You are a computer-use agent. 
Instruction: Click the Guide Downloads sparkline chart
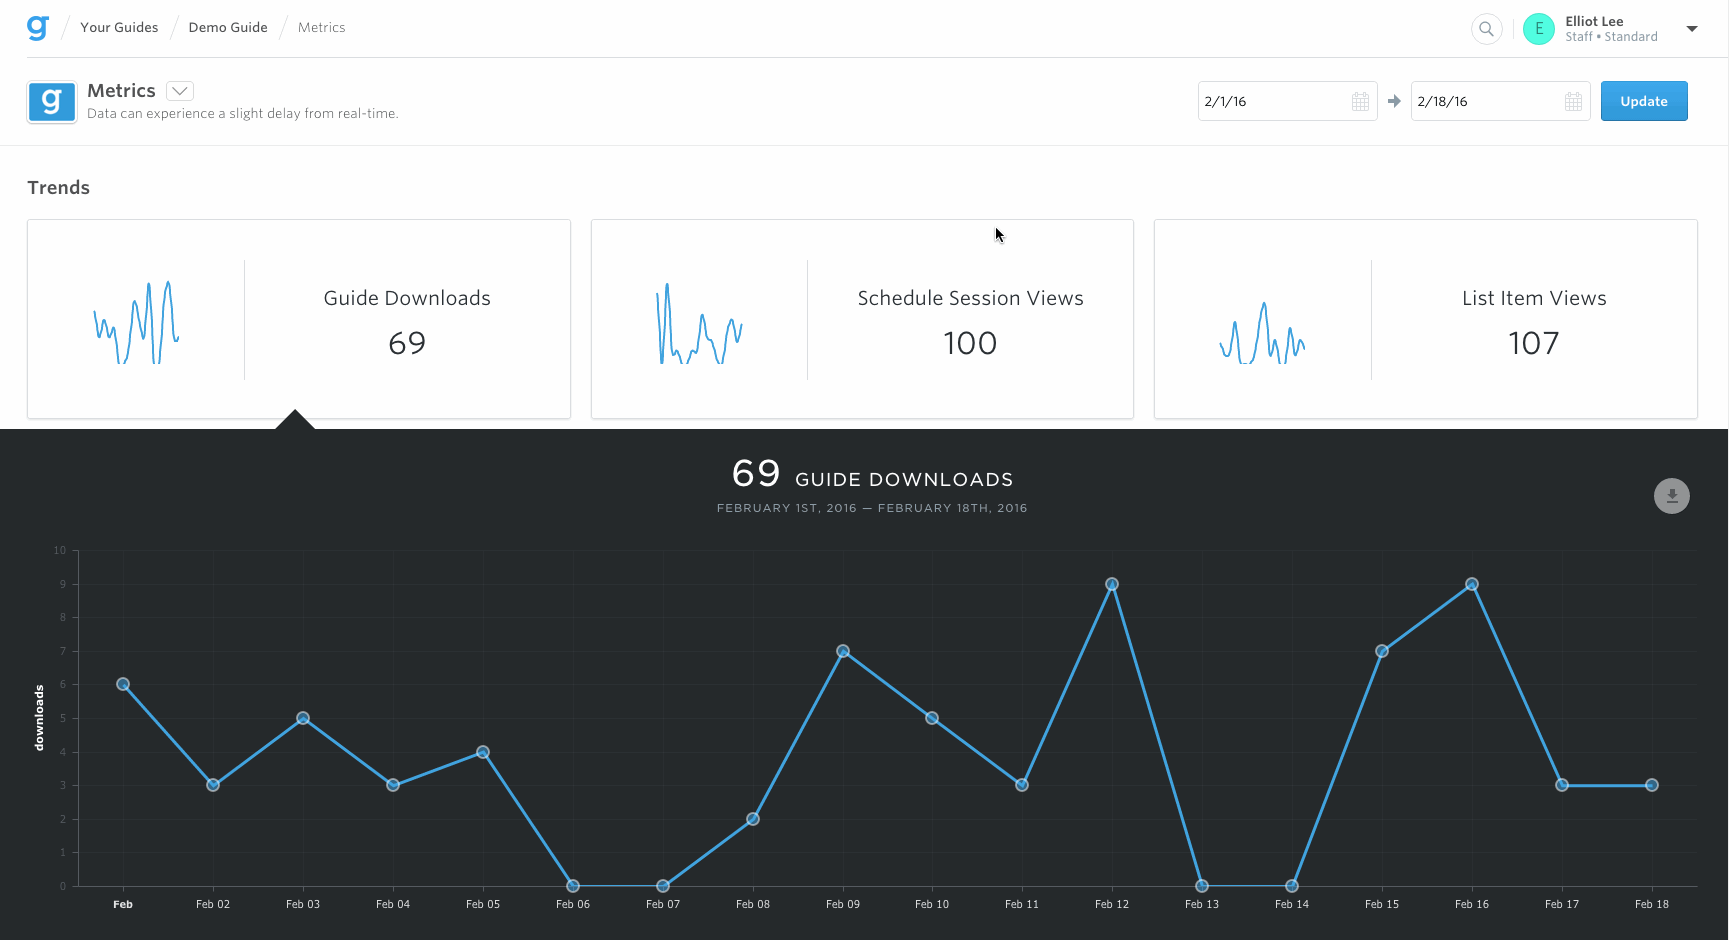coord(136,322)
